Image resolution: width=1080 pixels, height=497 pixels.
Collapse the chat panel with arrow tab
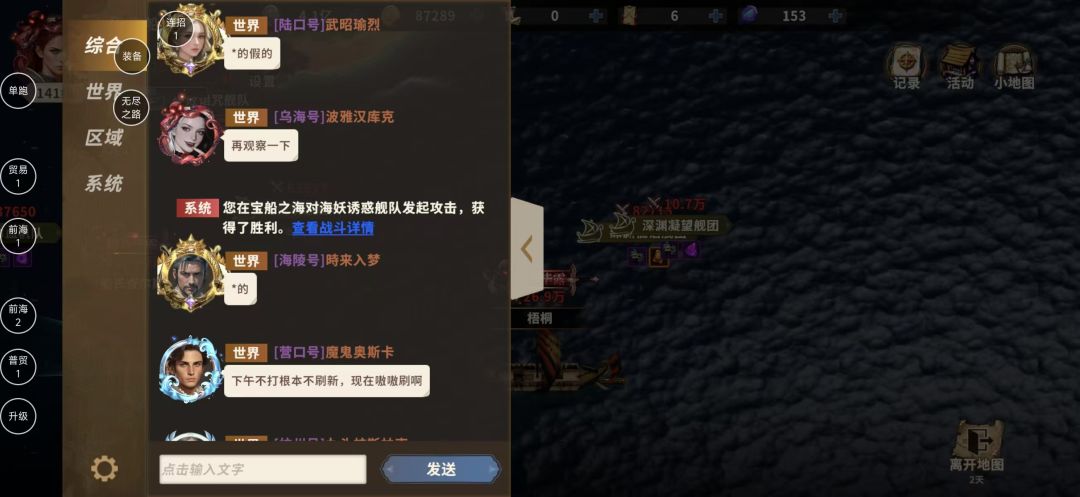pos(527,248)
